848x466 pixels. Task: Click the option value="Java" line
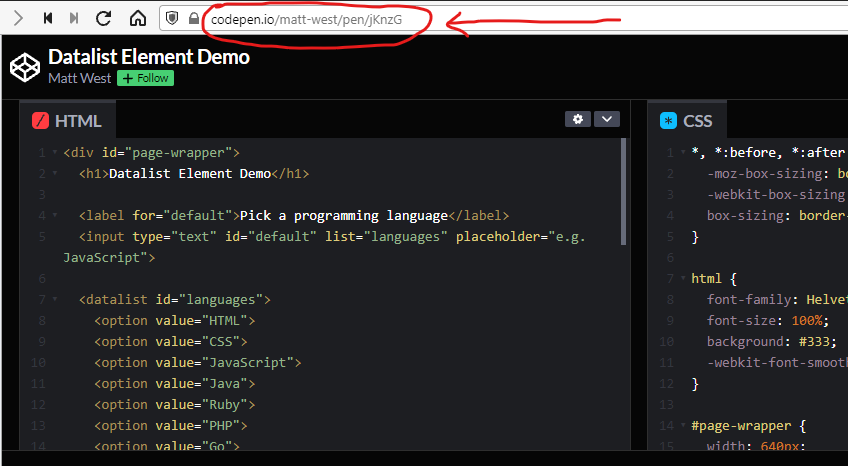pos(175,384)
